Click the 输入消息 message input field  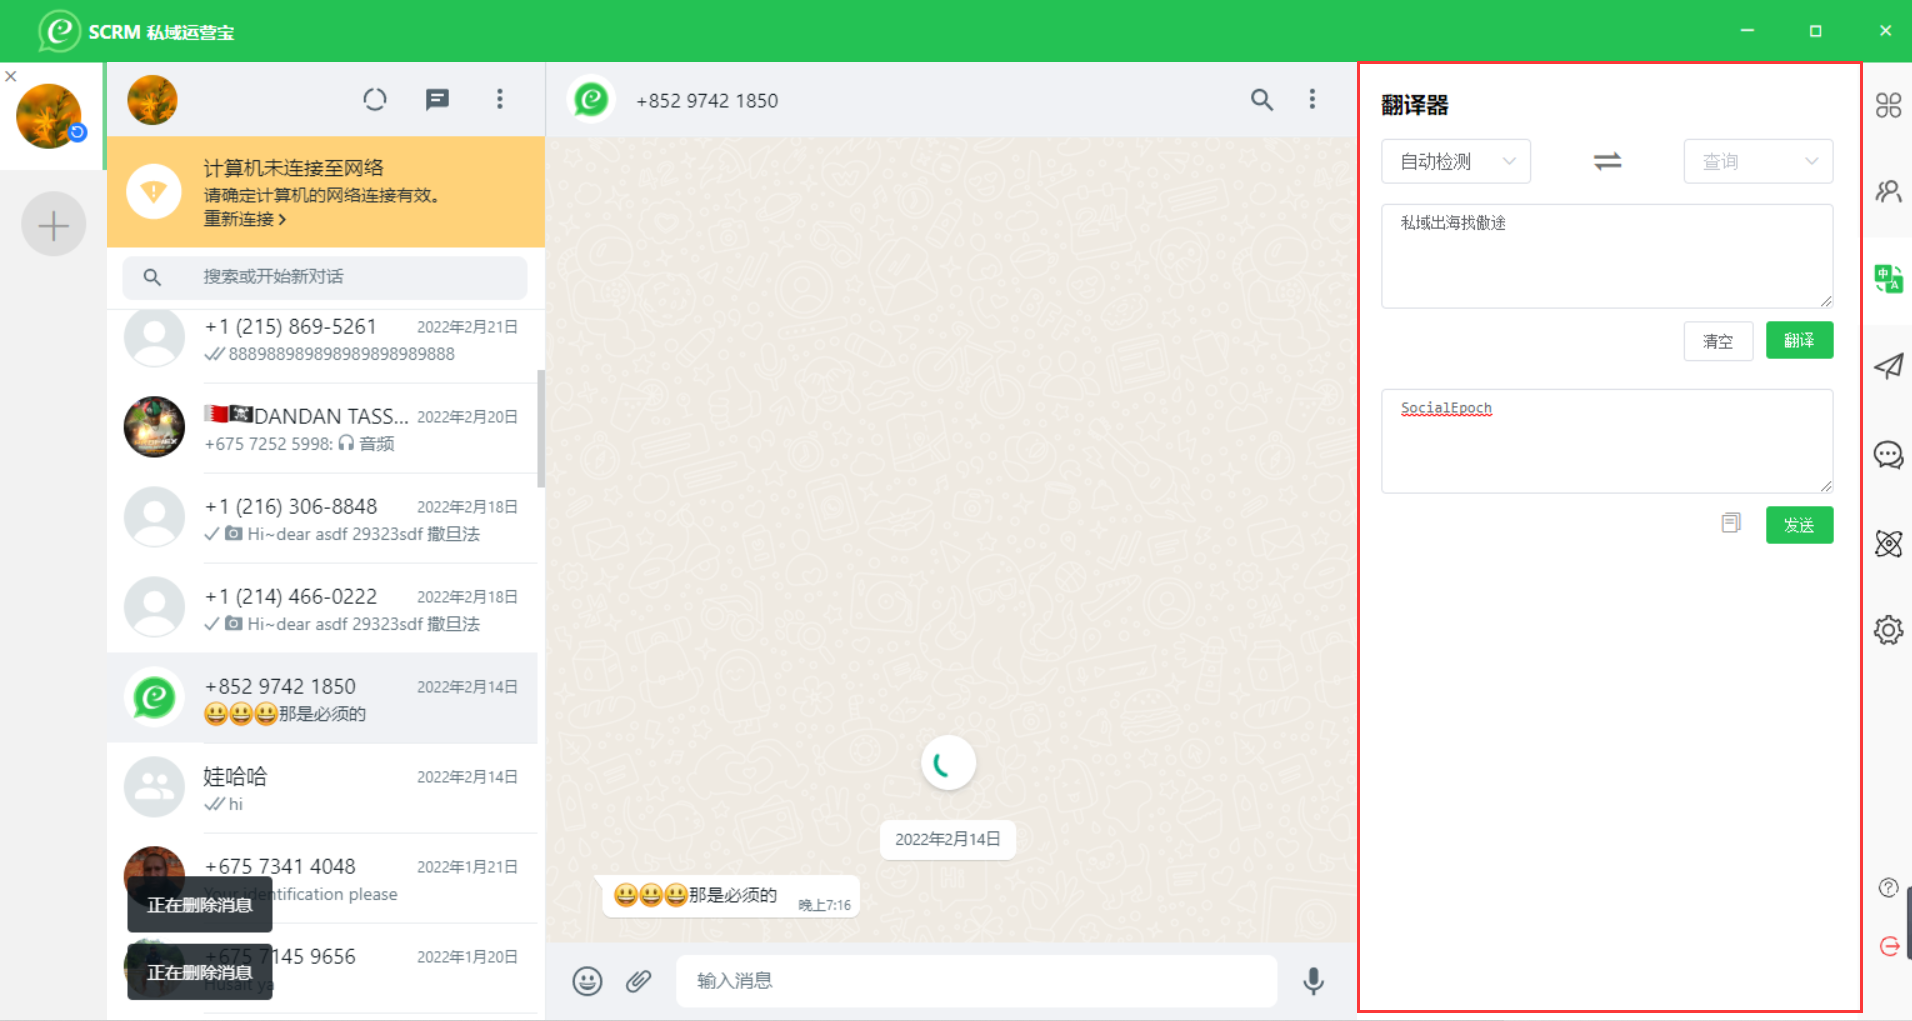click(x=976, y=981)
